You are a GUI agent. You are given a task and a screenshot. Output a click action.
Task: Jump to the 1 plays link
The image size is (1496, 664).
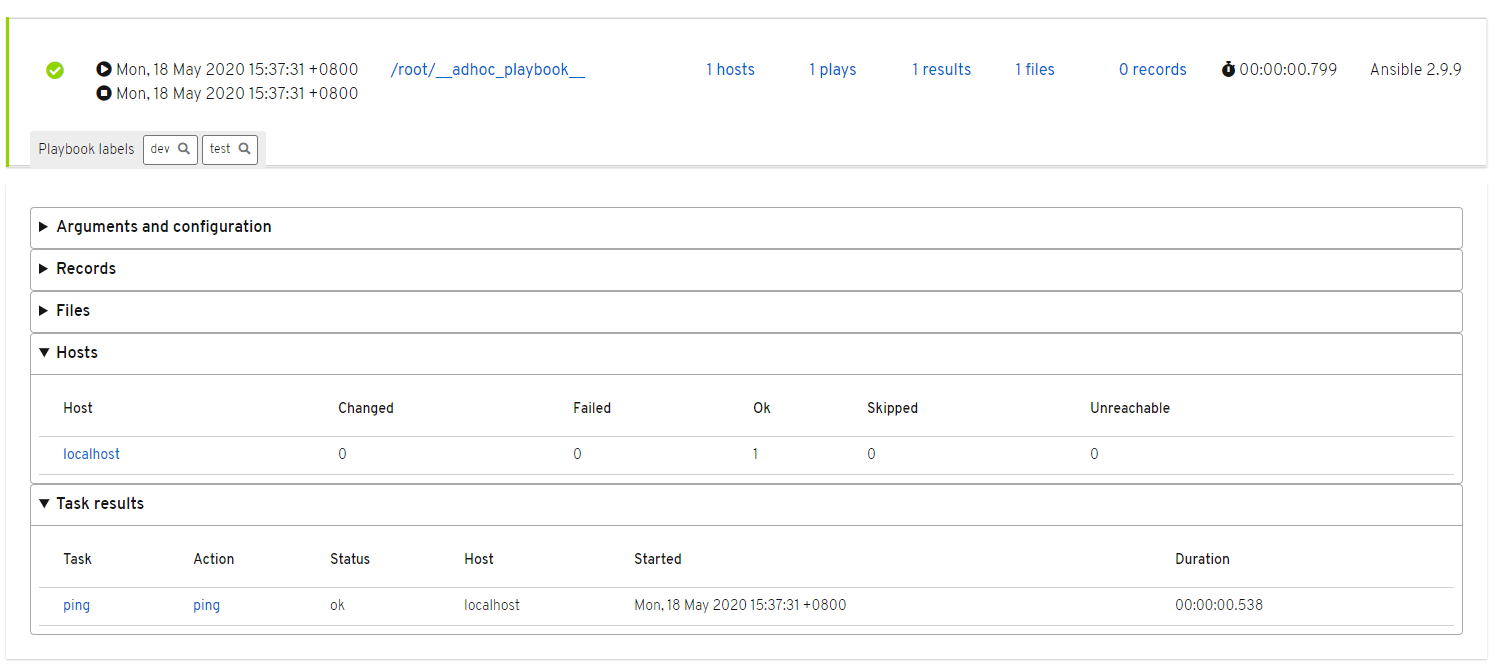[x=832, y=69]
